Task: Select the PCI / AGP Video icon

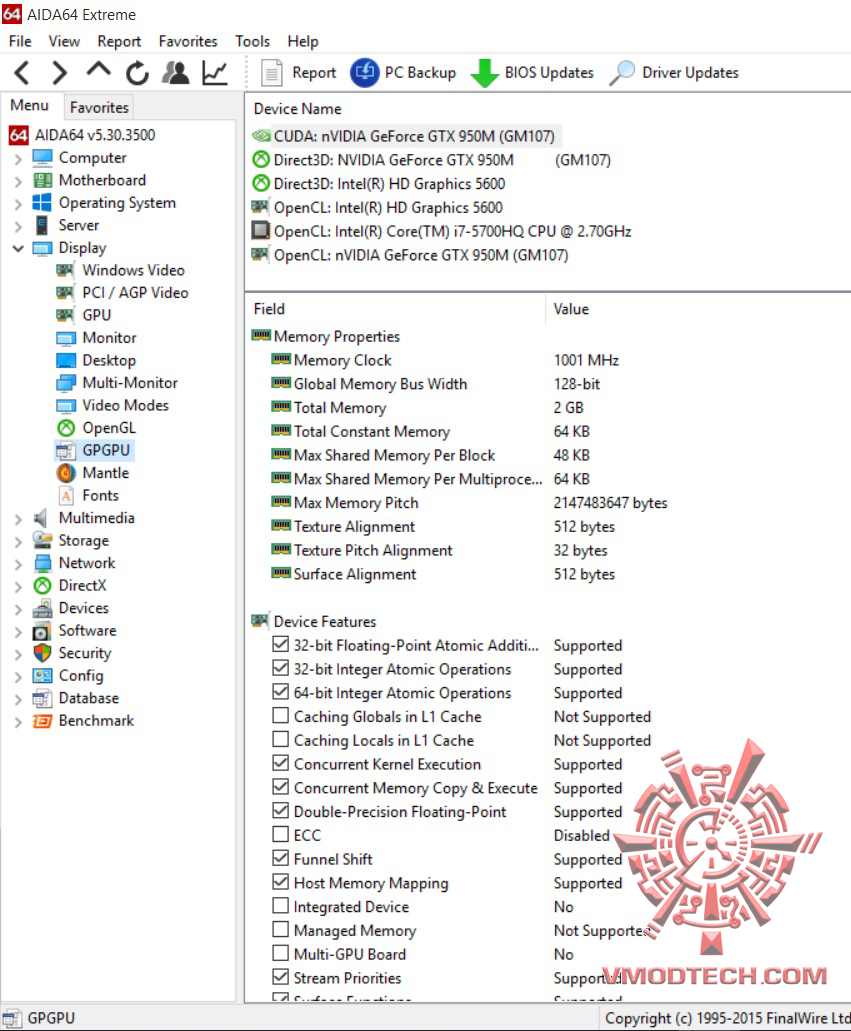Action: coord(65,293)
